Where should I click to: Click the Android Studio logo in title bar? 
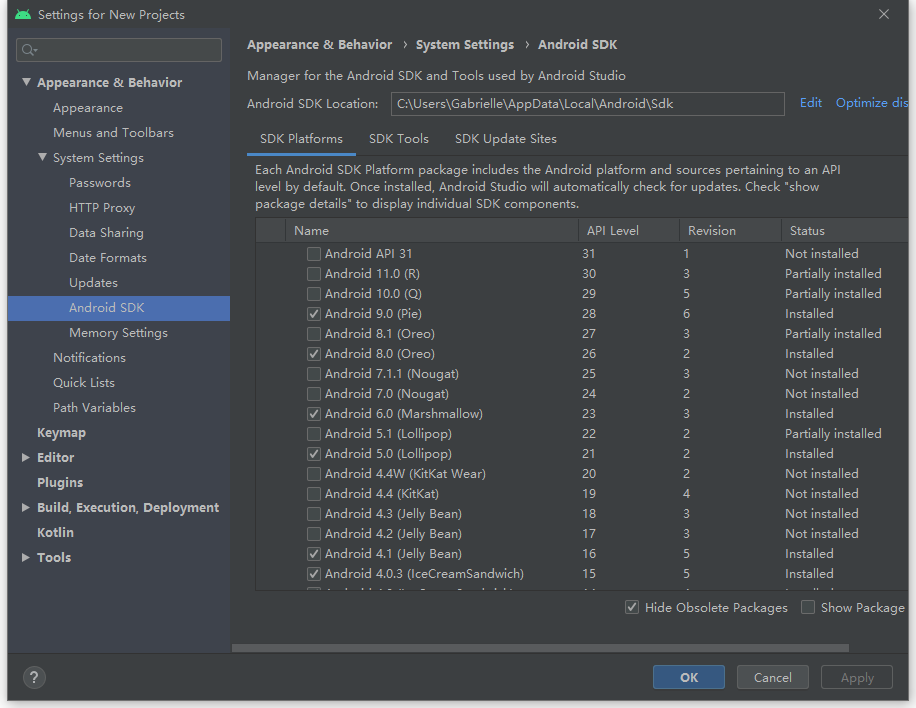coord(23,15)
